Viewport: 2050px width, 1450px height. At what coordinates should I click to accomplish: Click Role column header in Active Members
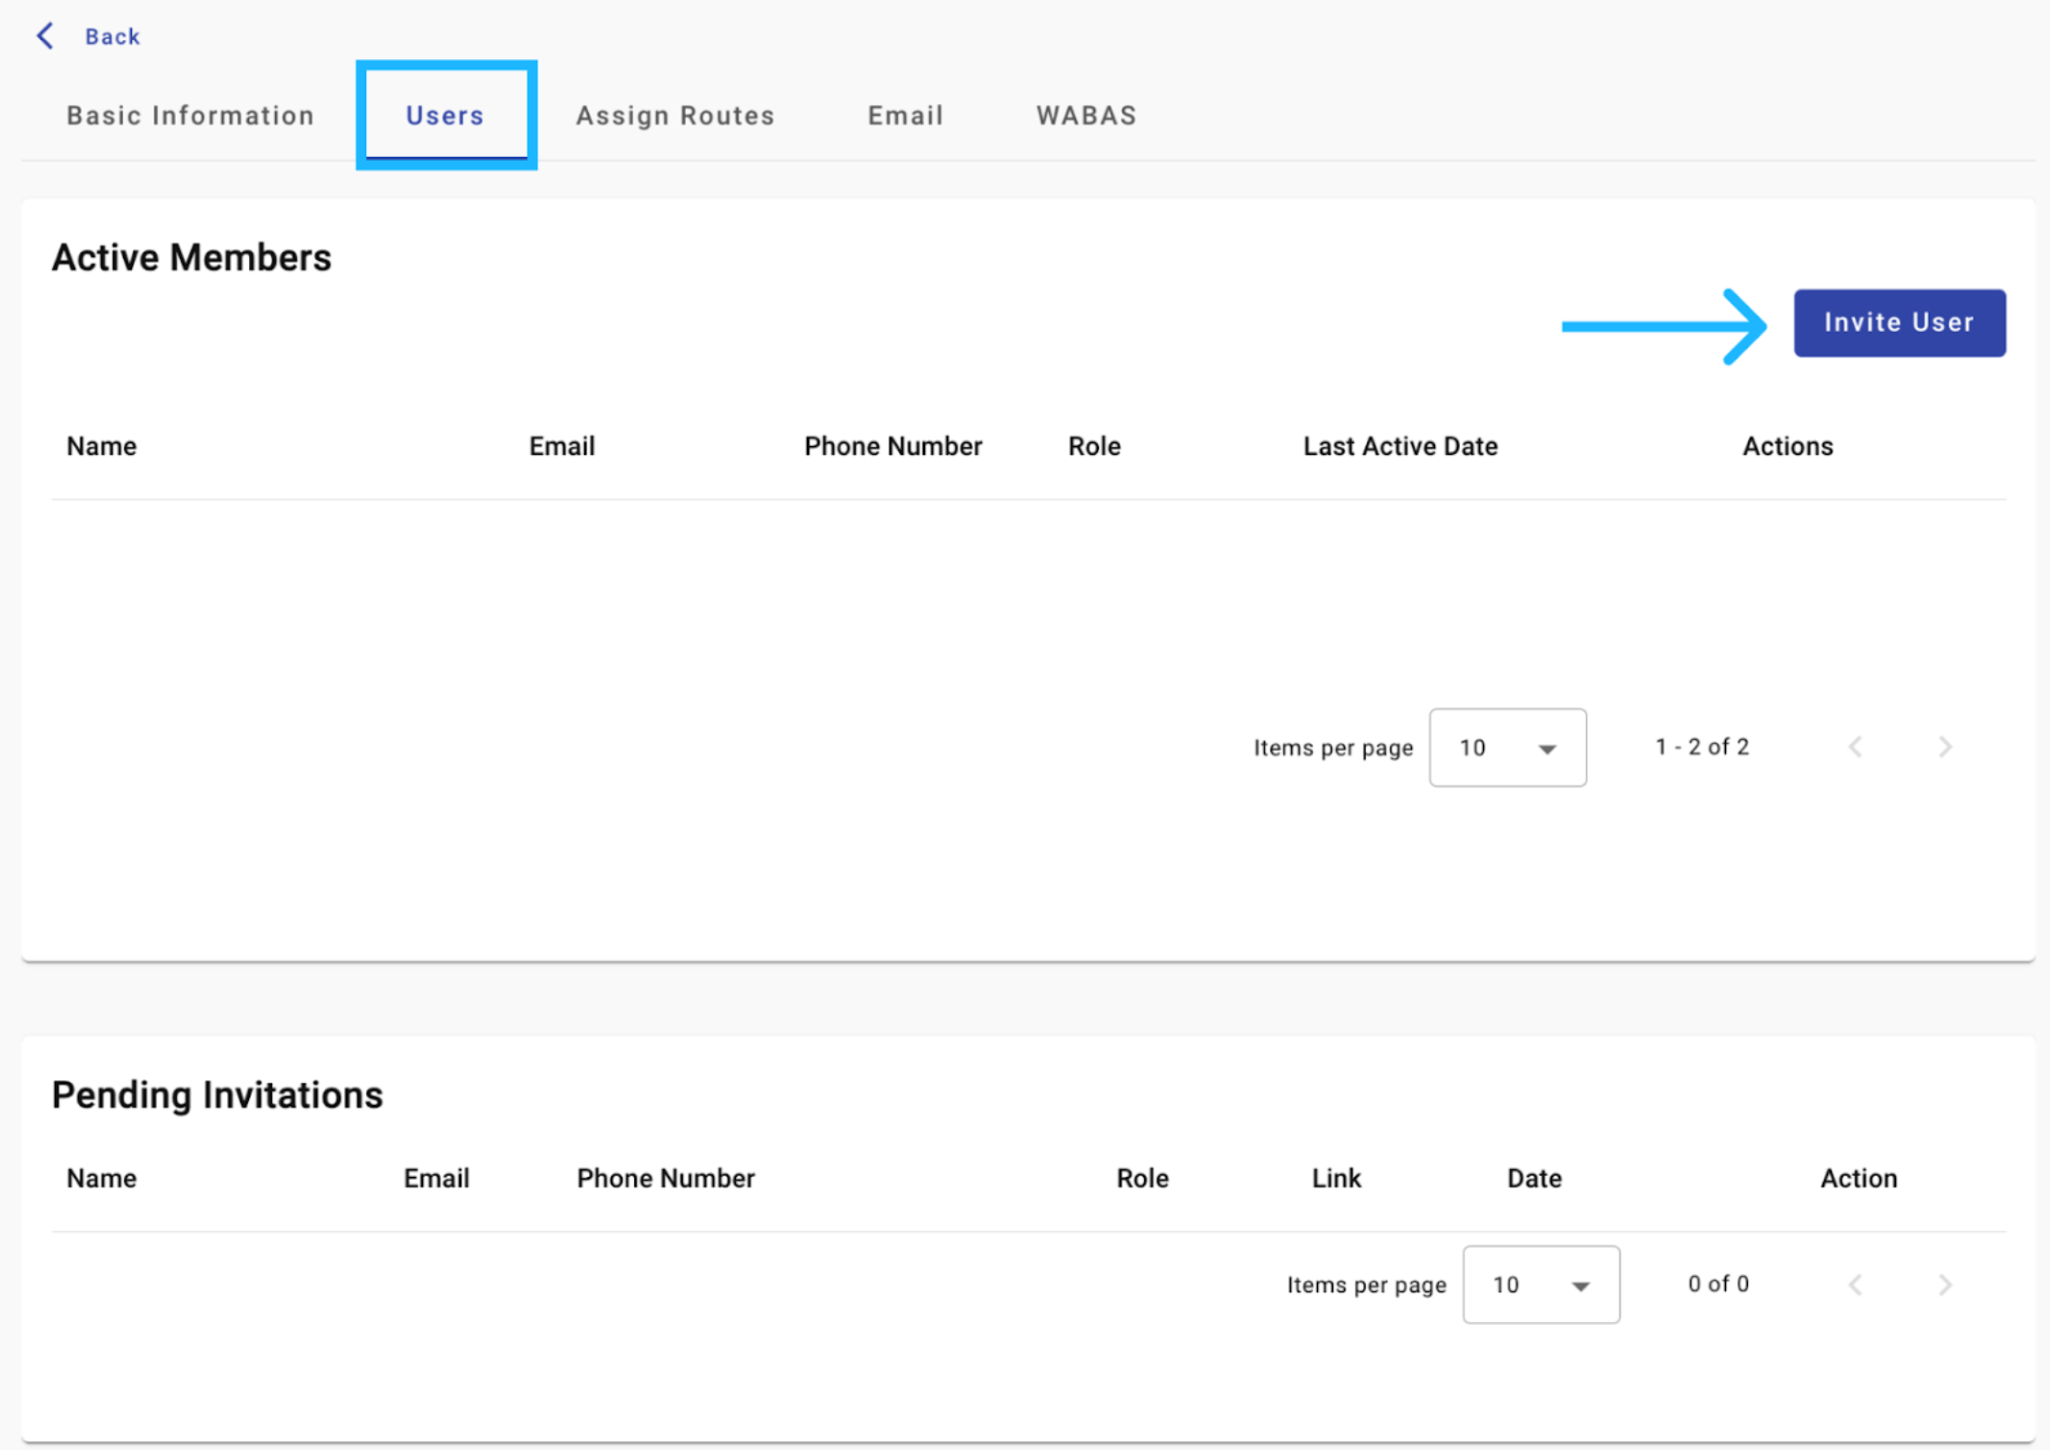[1094, 446]
